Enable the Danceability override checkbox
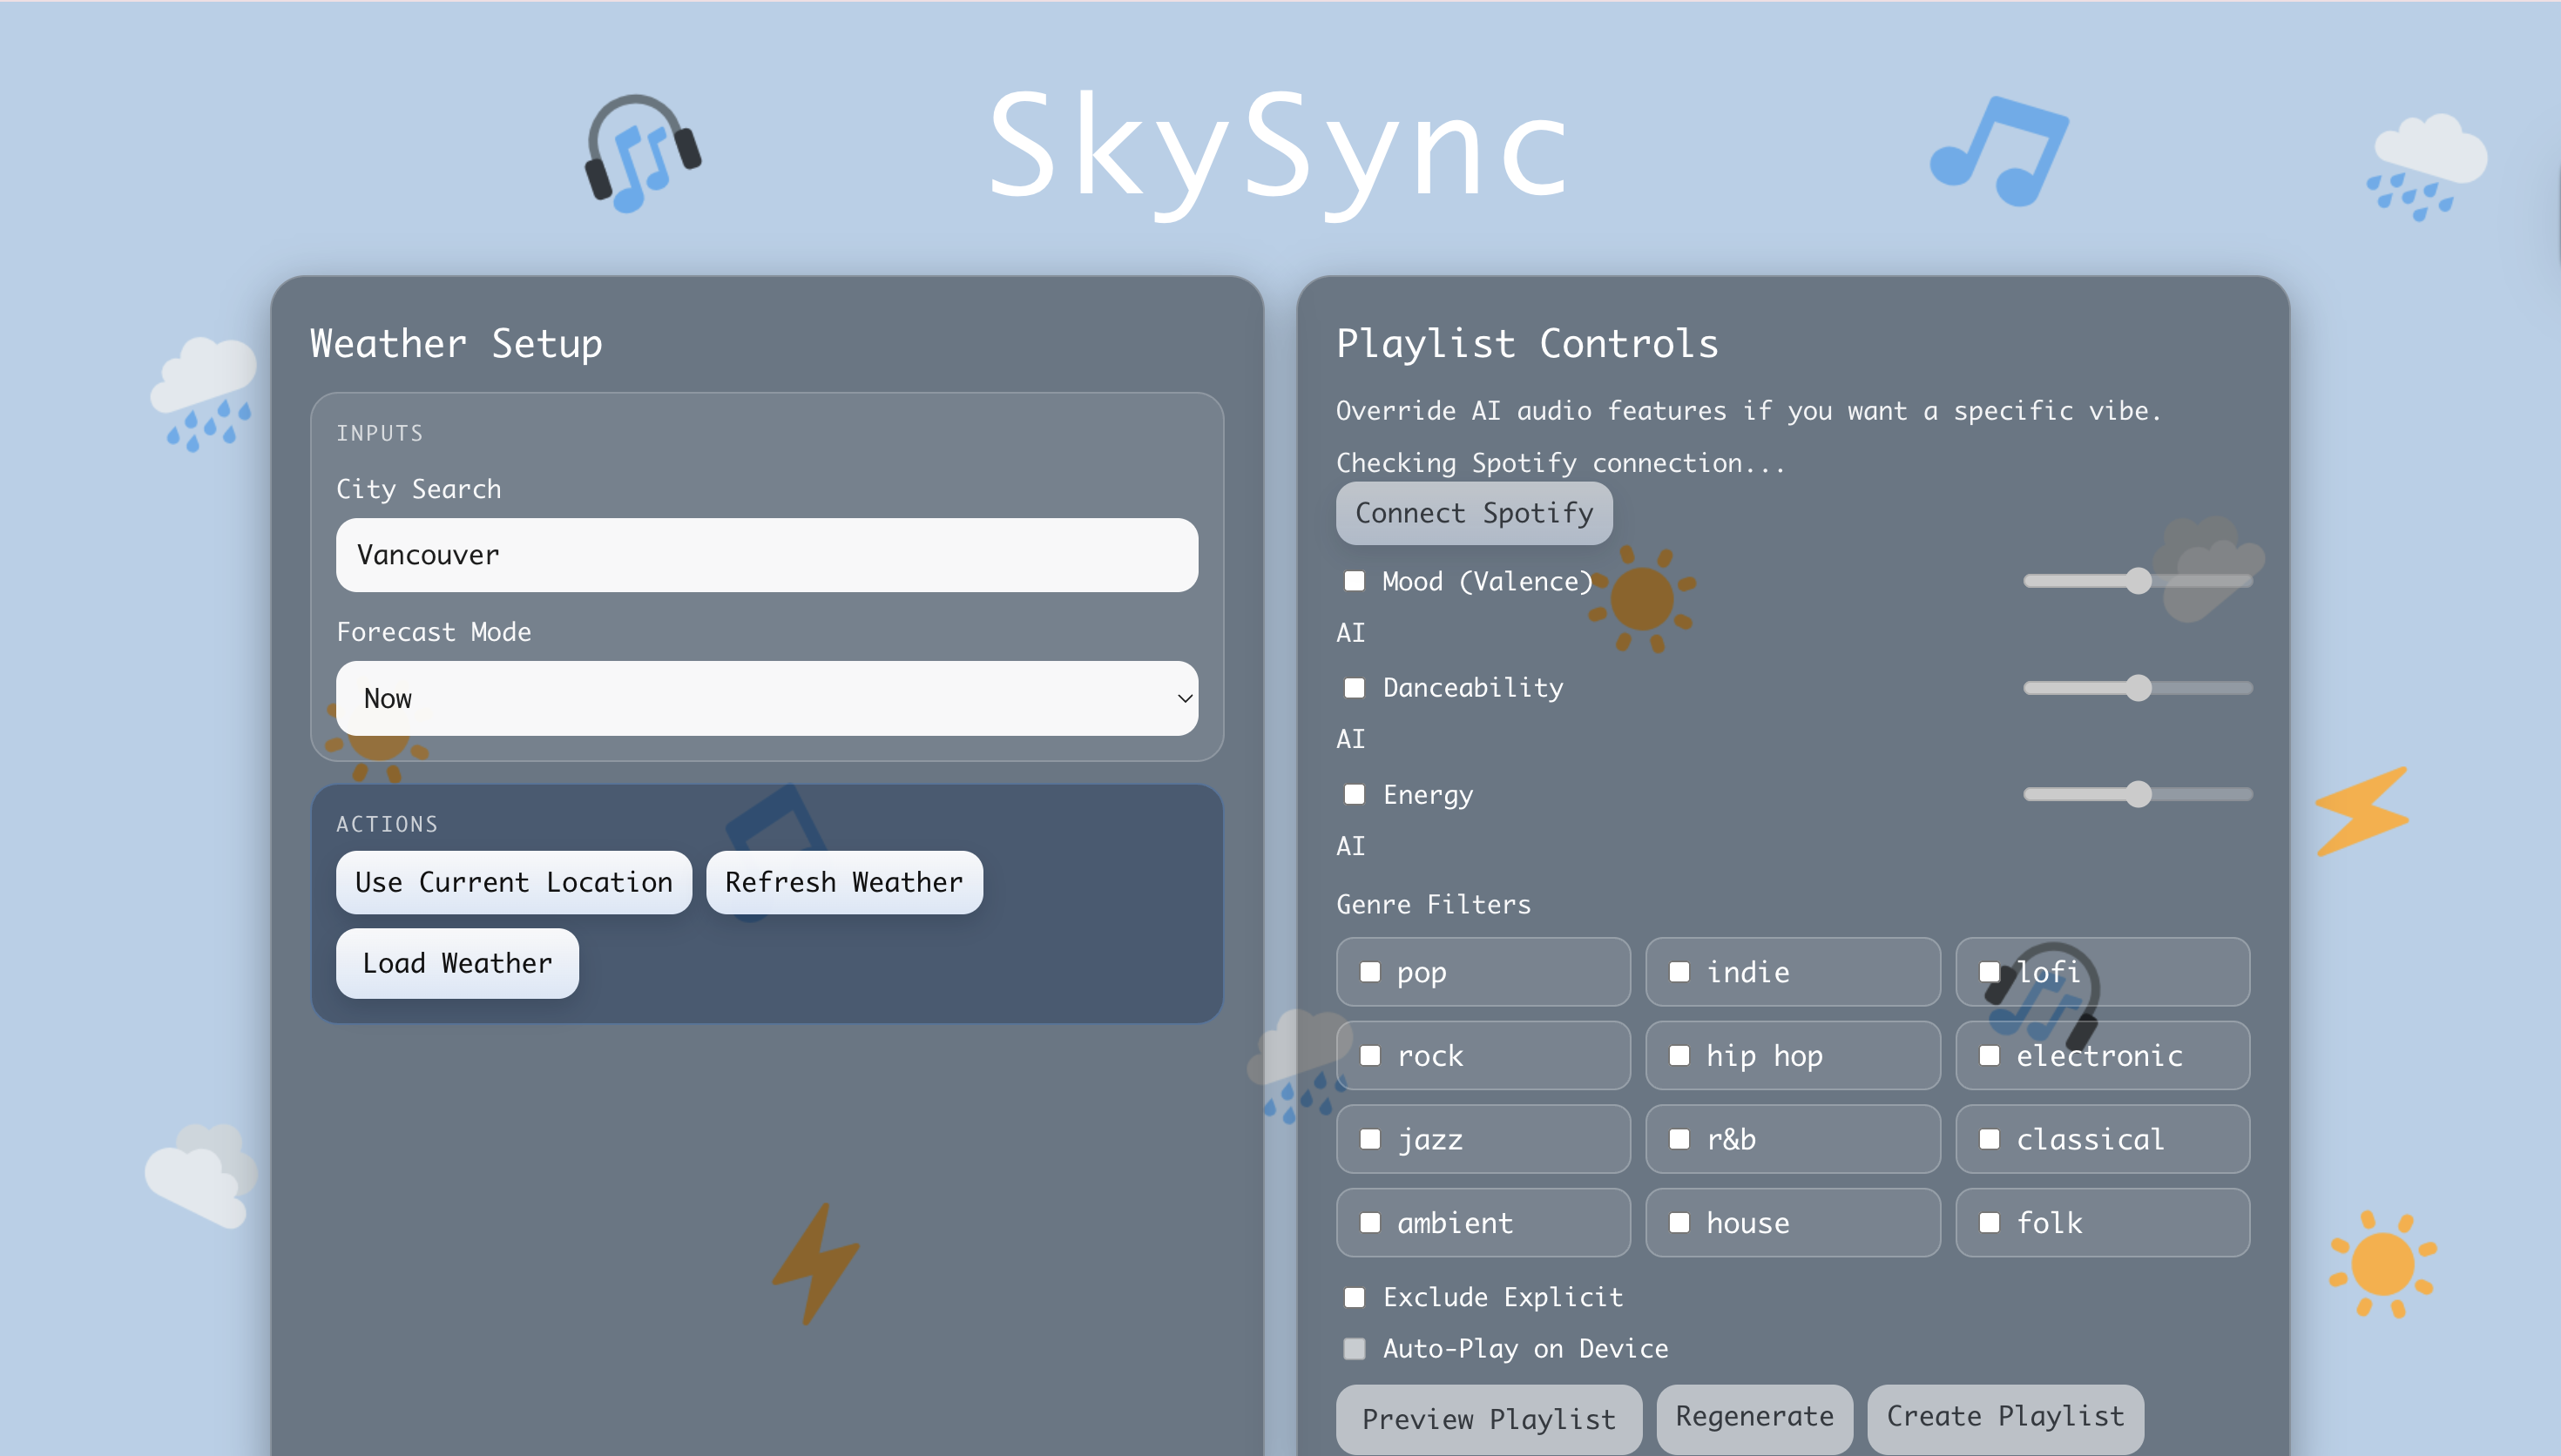 (1354, 687)
